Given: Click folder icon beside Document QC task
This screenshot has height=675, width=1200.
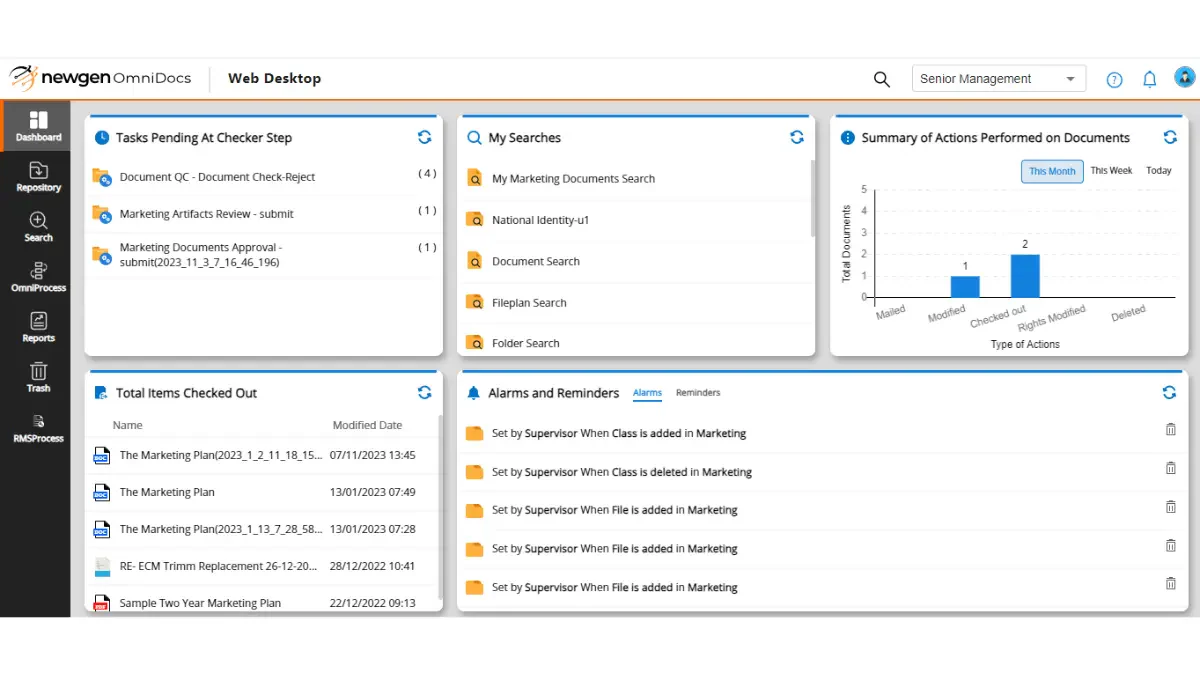Looking at the screenshot, I should pyautogui.click(x=101, y=177).
